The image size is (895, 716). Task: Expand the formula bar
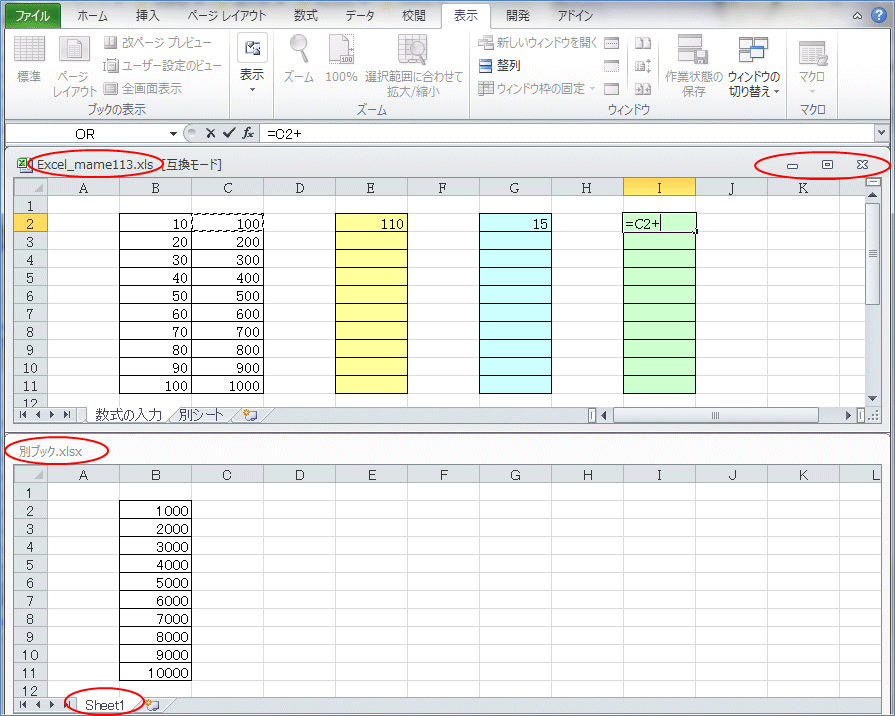tap(881, 132)
